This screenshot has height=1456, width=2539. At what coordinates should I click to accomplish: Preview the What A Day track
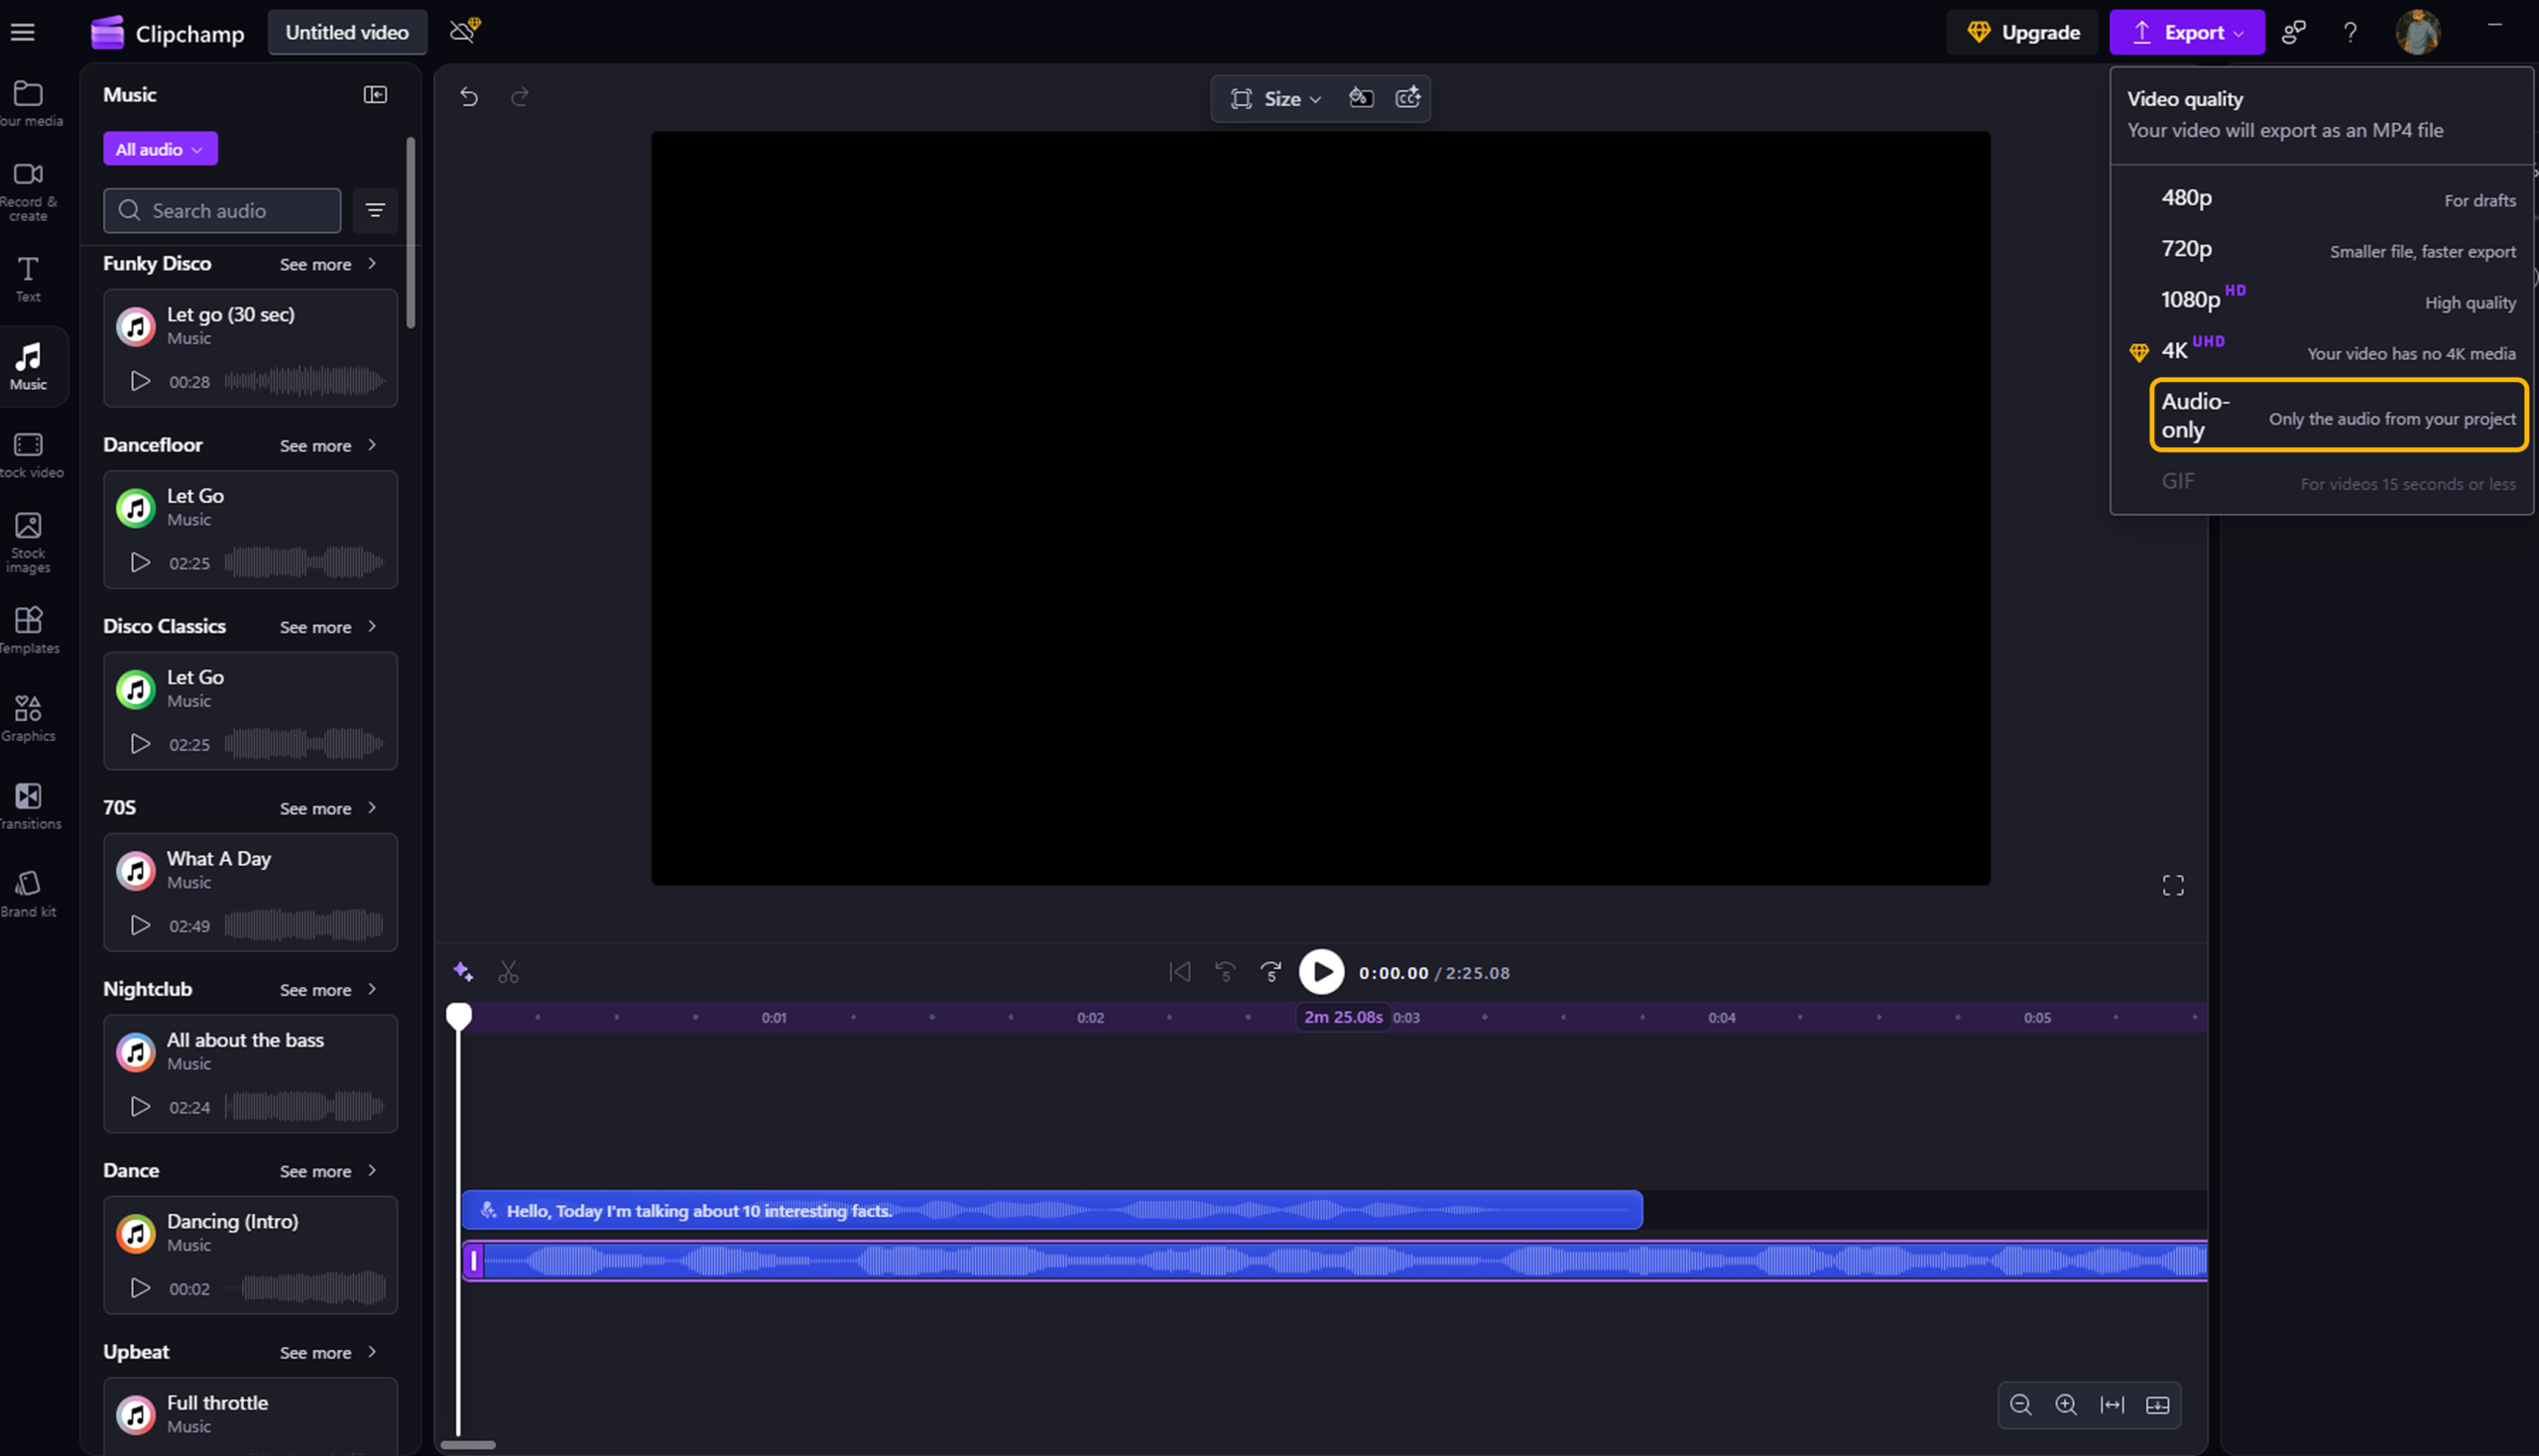pyautogui.click(x=141, y=925)
